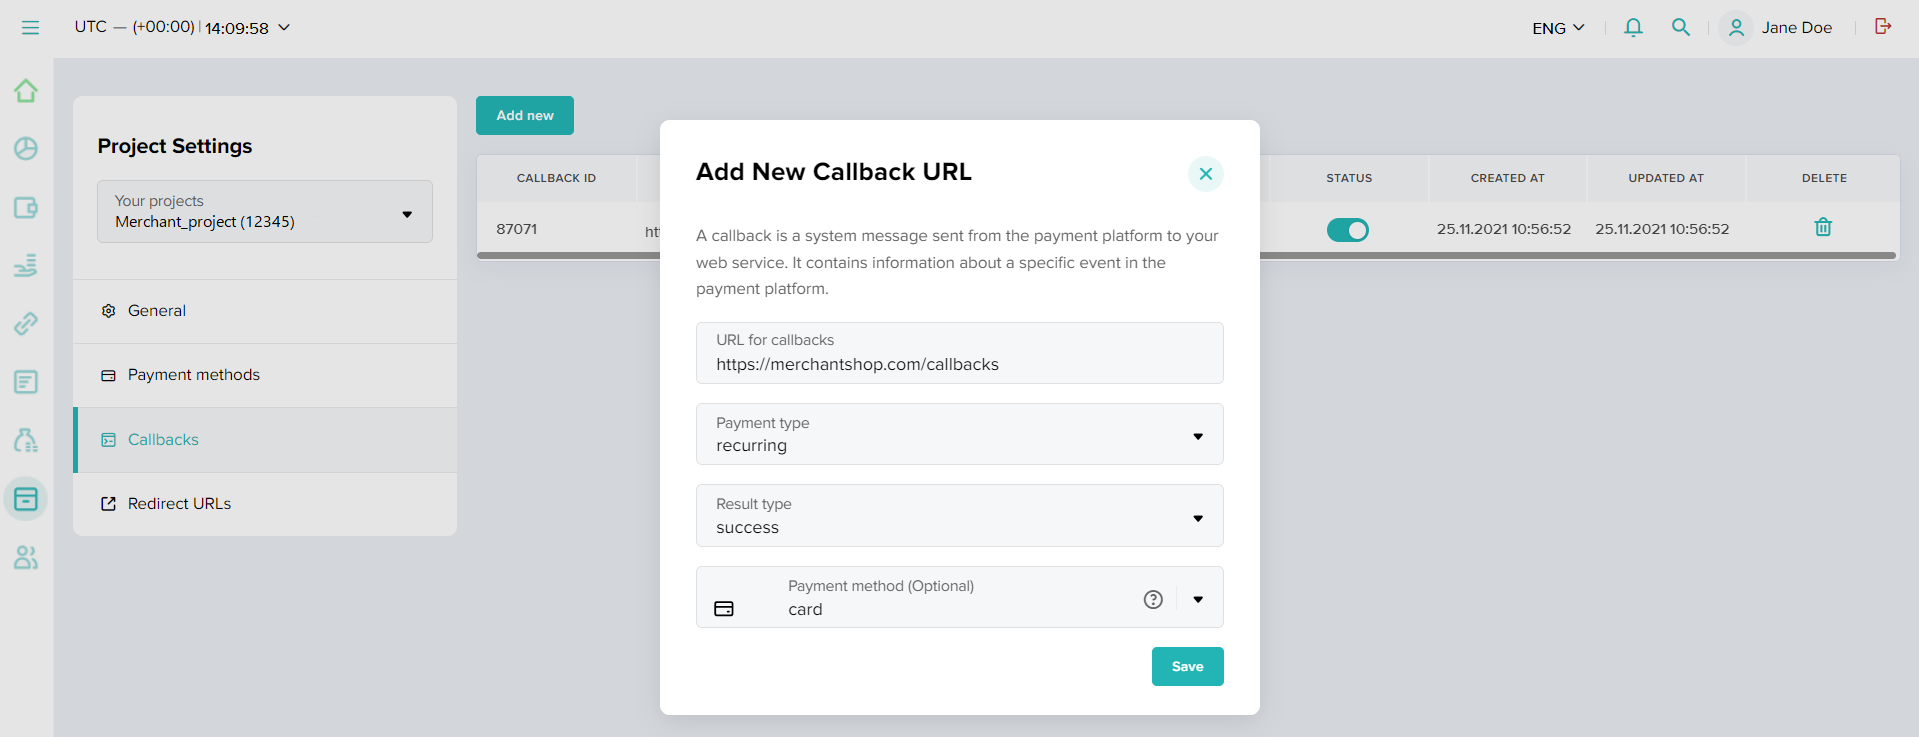Open Redirect URLs settings item

179,504
